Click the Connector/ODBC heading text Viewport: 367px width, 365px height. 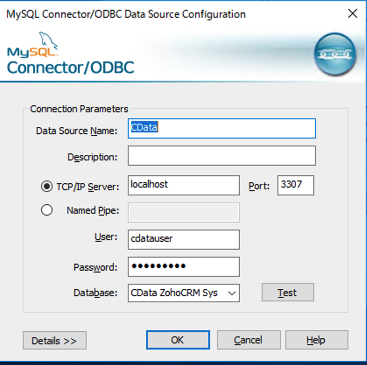[71, 68]
